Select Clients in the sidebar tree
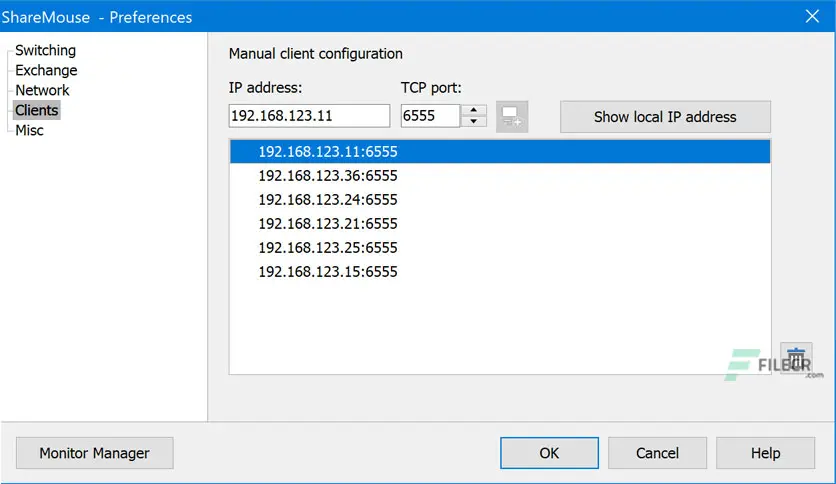 tap(36, 110)
